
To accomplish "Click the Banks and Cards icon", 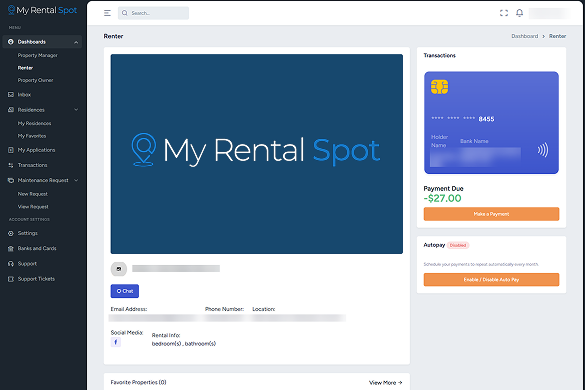I will tap(11, 249).
